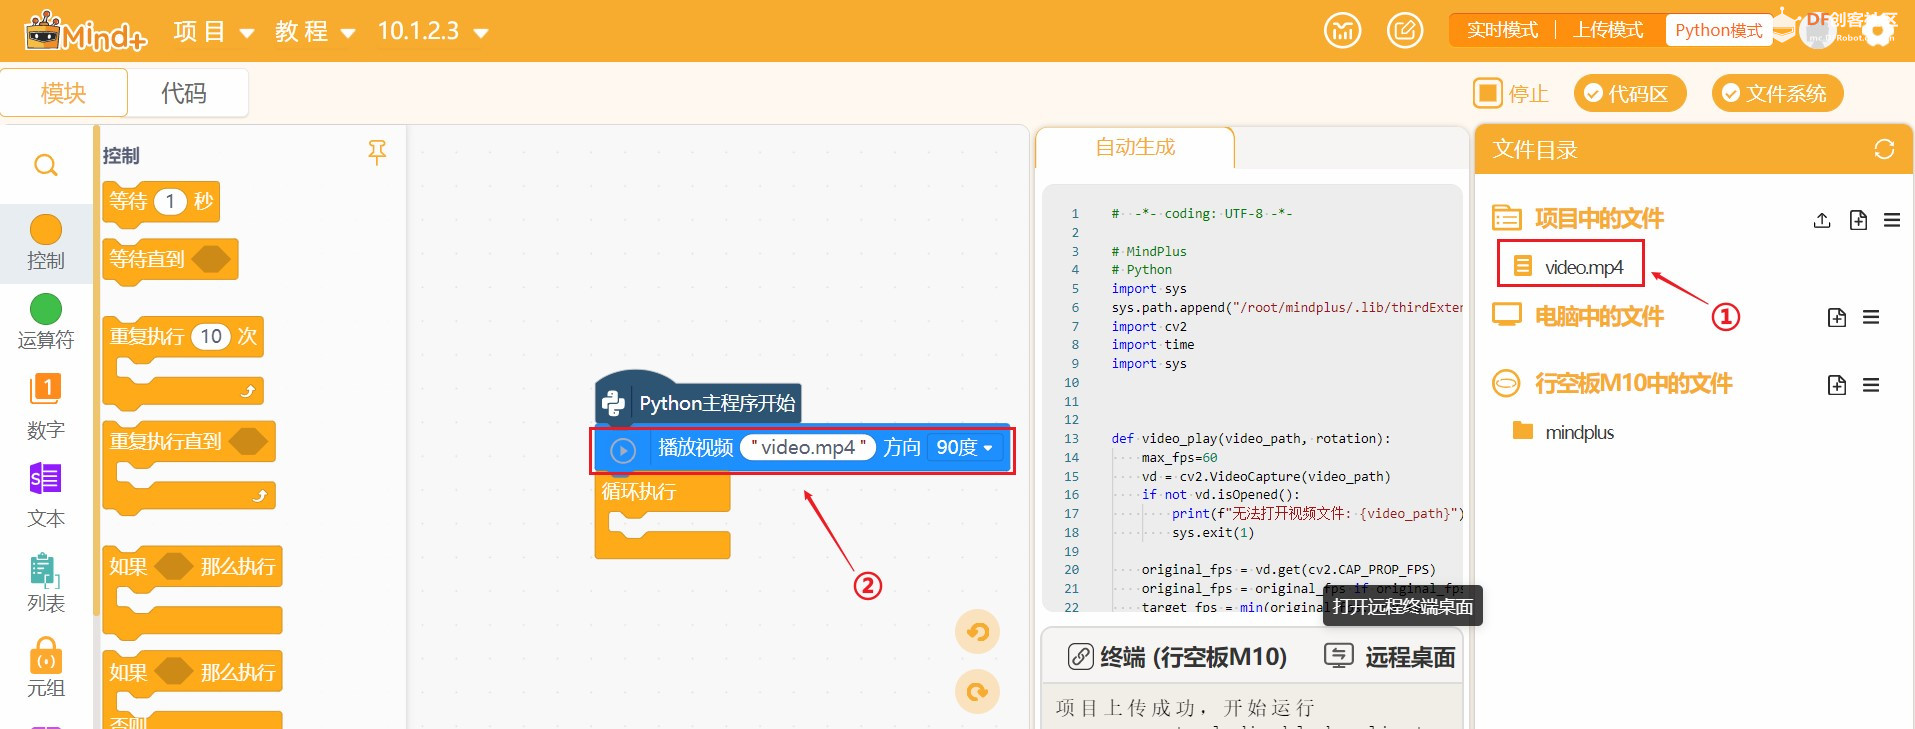
Task: Add new file to computer files section
Action: (1836, 318)
